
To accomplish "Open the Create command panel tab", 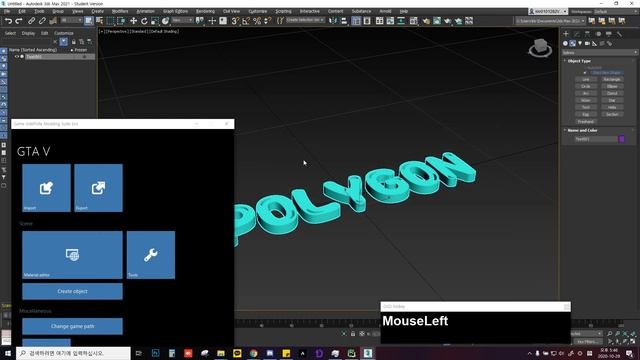I will click(x=566, y=34).
